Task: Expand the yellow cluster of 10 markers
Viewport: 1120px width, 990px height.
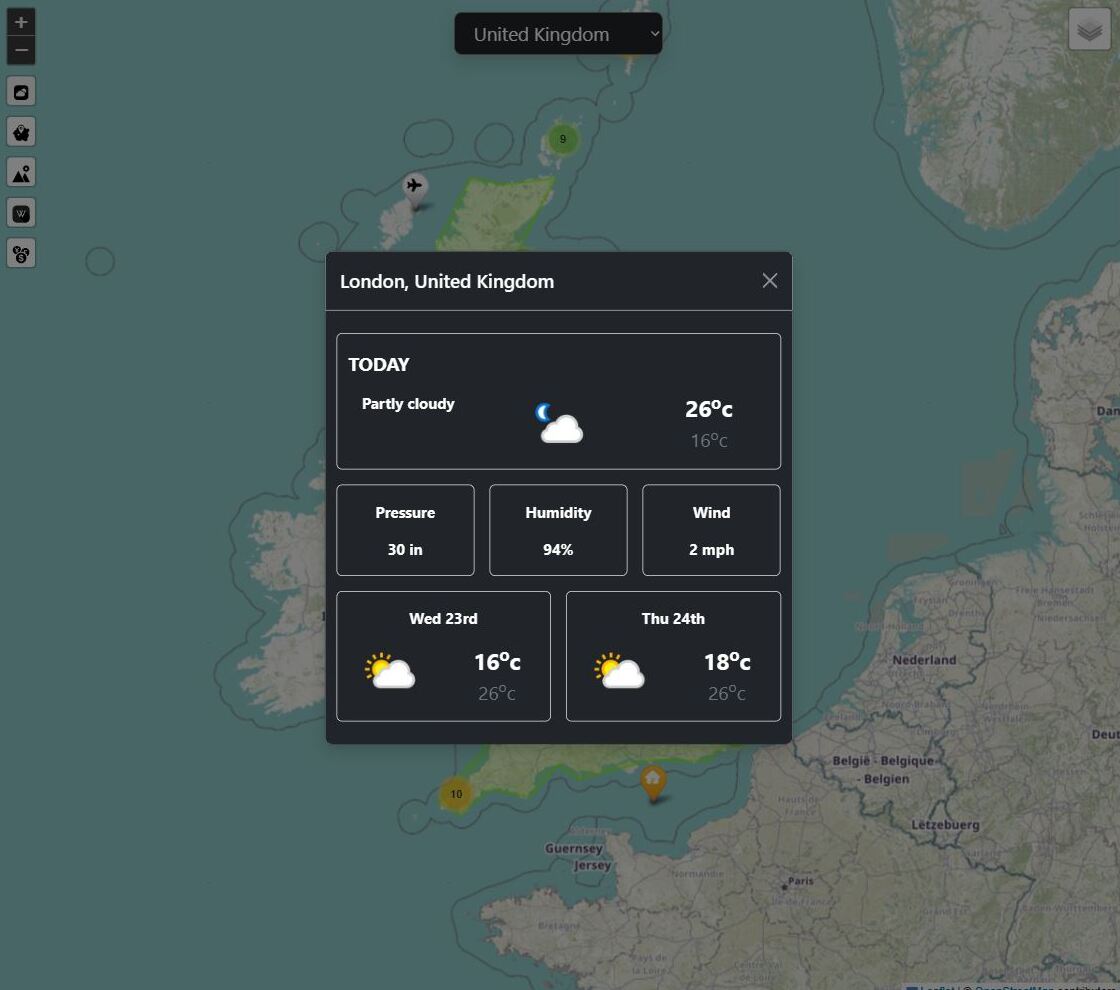Action: point(456,794)
